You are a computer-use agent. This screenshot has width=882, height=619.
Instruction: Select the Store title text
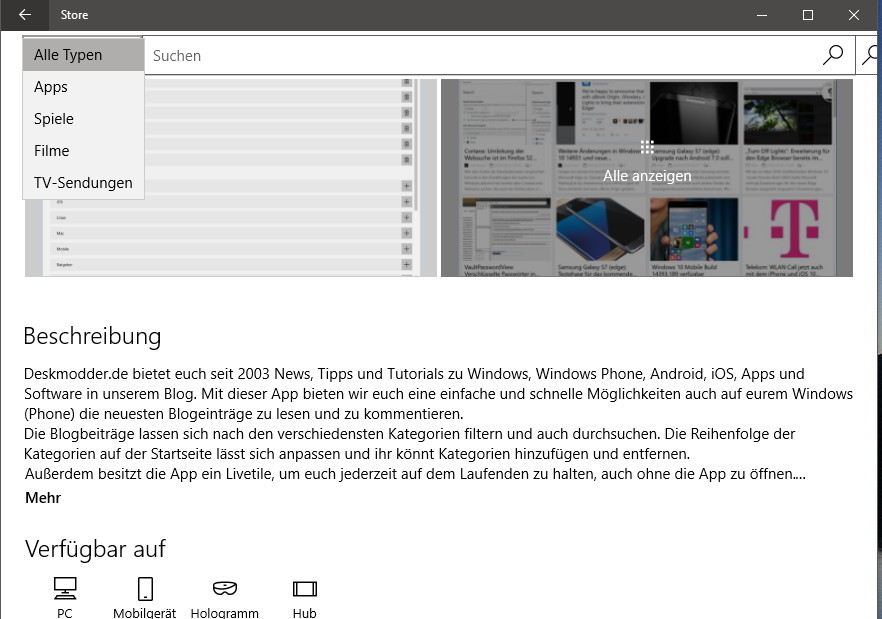click(x=74, y=15)
